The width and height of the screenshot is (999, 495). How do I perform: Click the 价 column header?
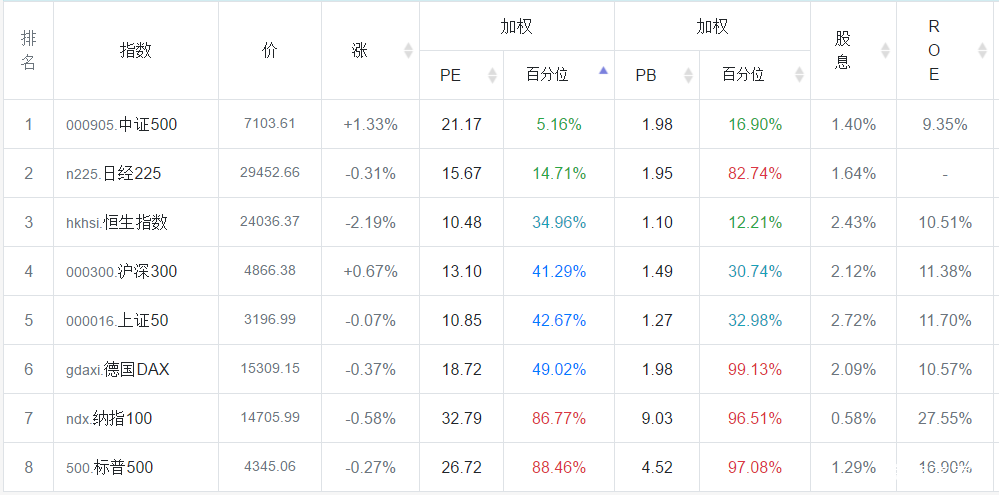tap(270, 50)
